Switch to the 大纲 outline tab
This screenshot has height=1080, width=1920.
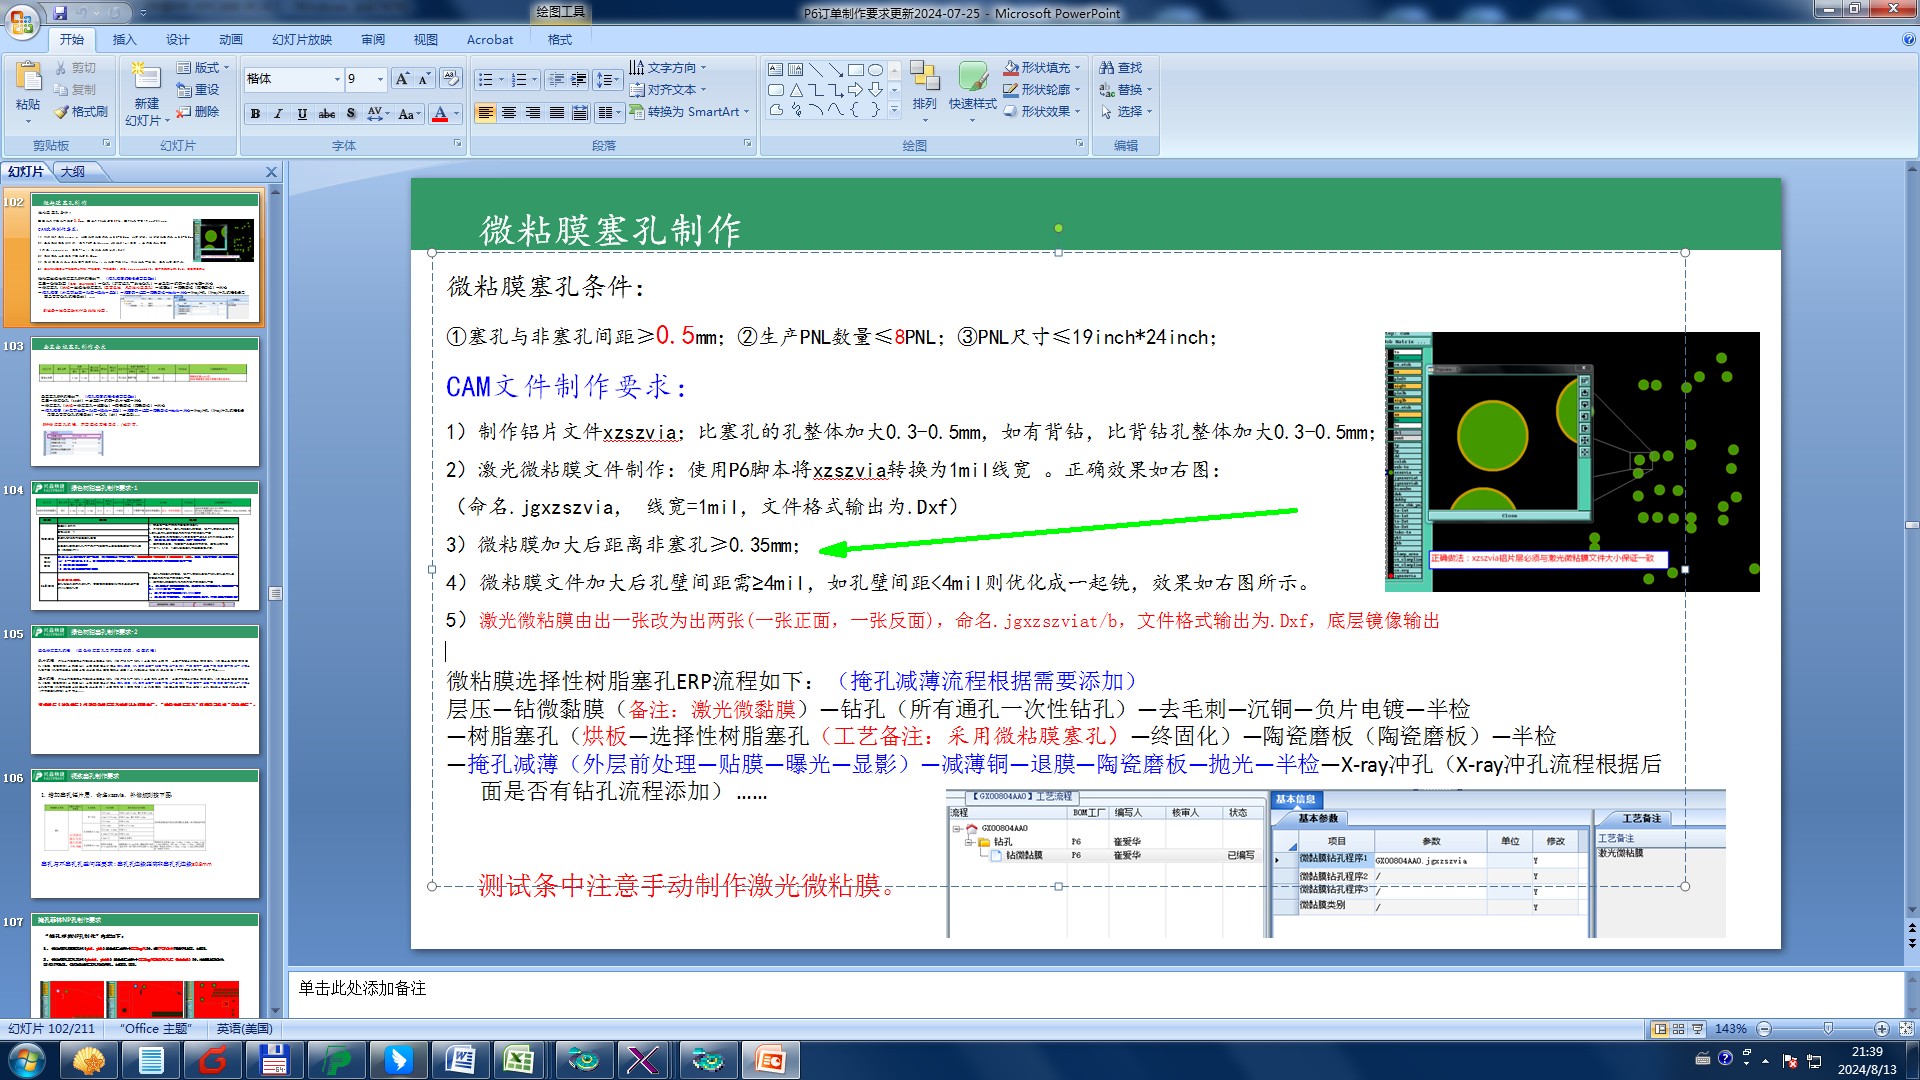(73, 172)
